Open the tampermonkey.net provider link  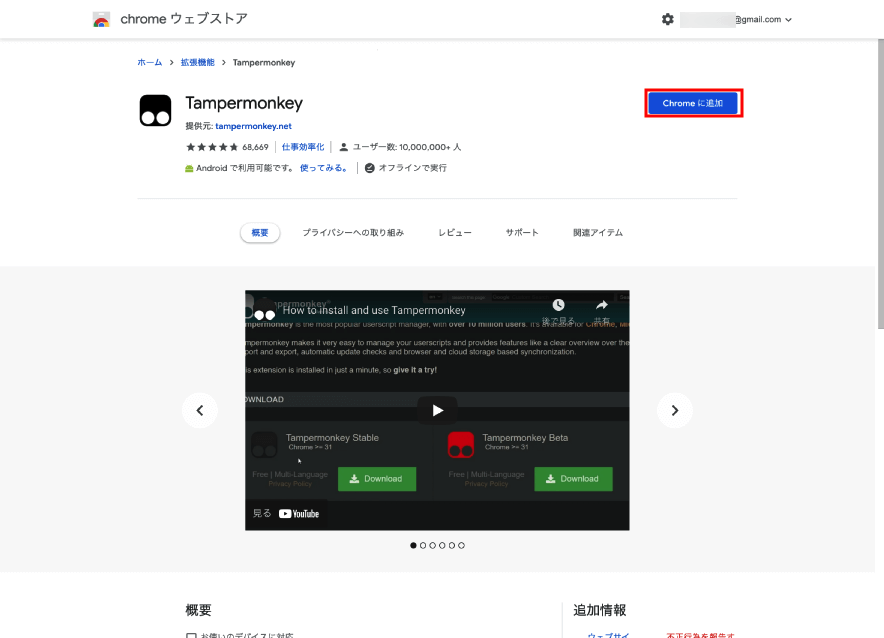click(x=253, y=126)
